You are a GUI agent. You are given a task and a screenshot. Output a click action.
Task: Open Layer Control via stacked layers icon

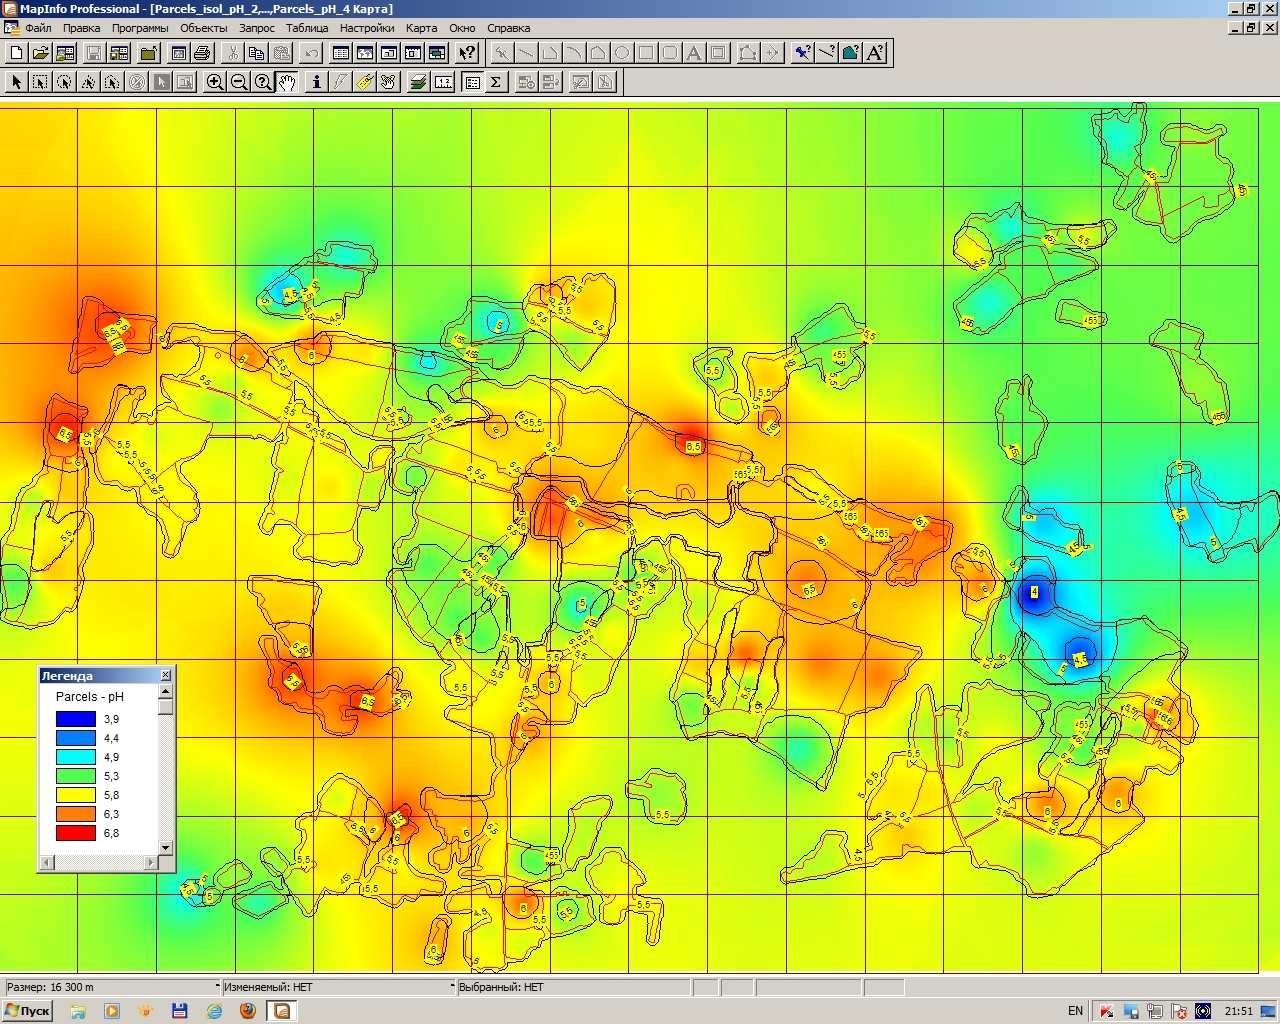click(419, 82)
